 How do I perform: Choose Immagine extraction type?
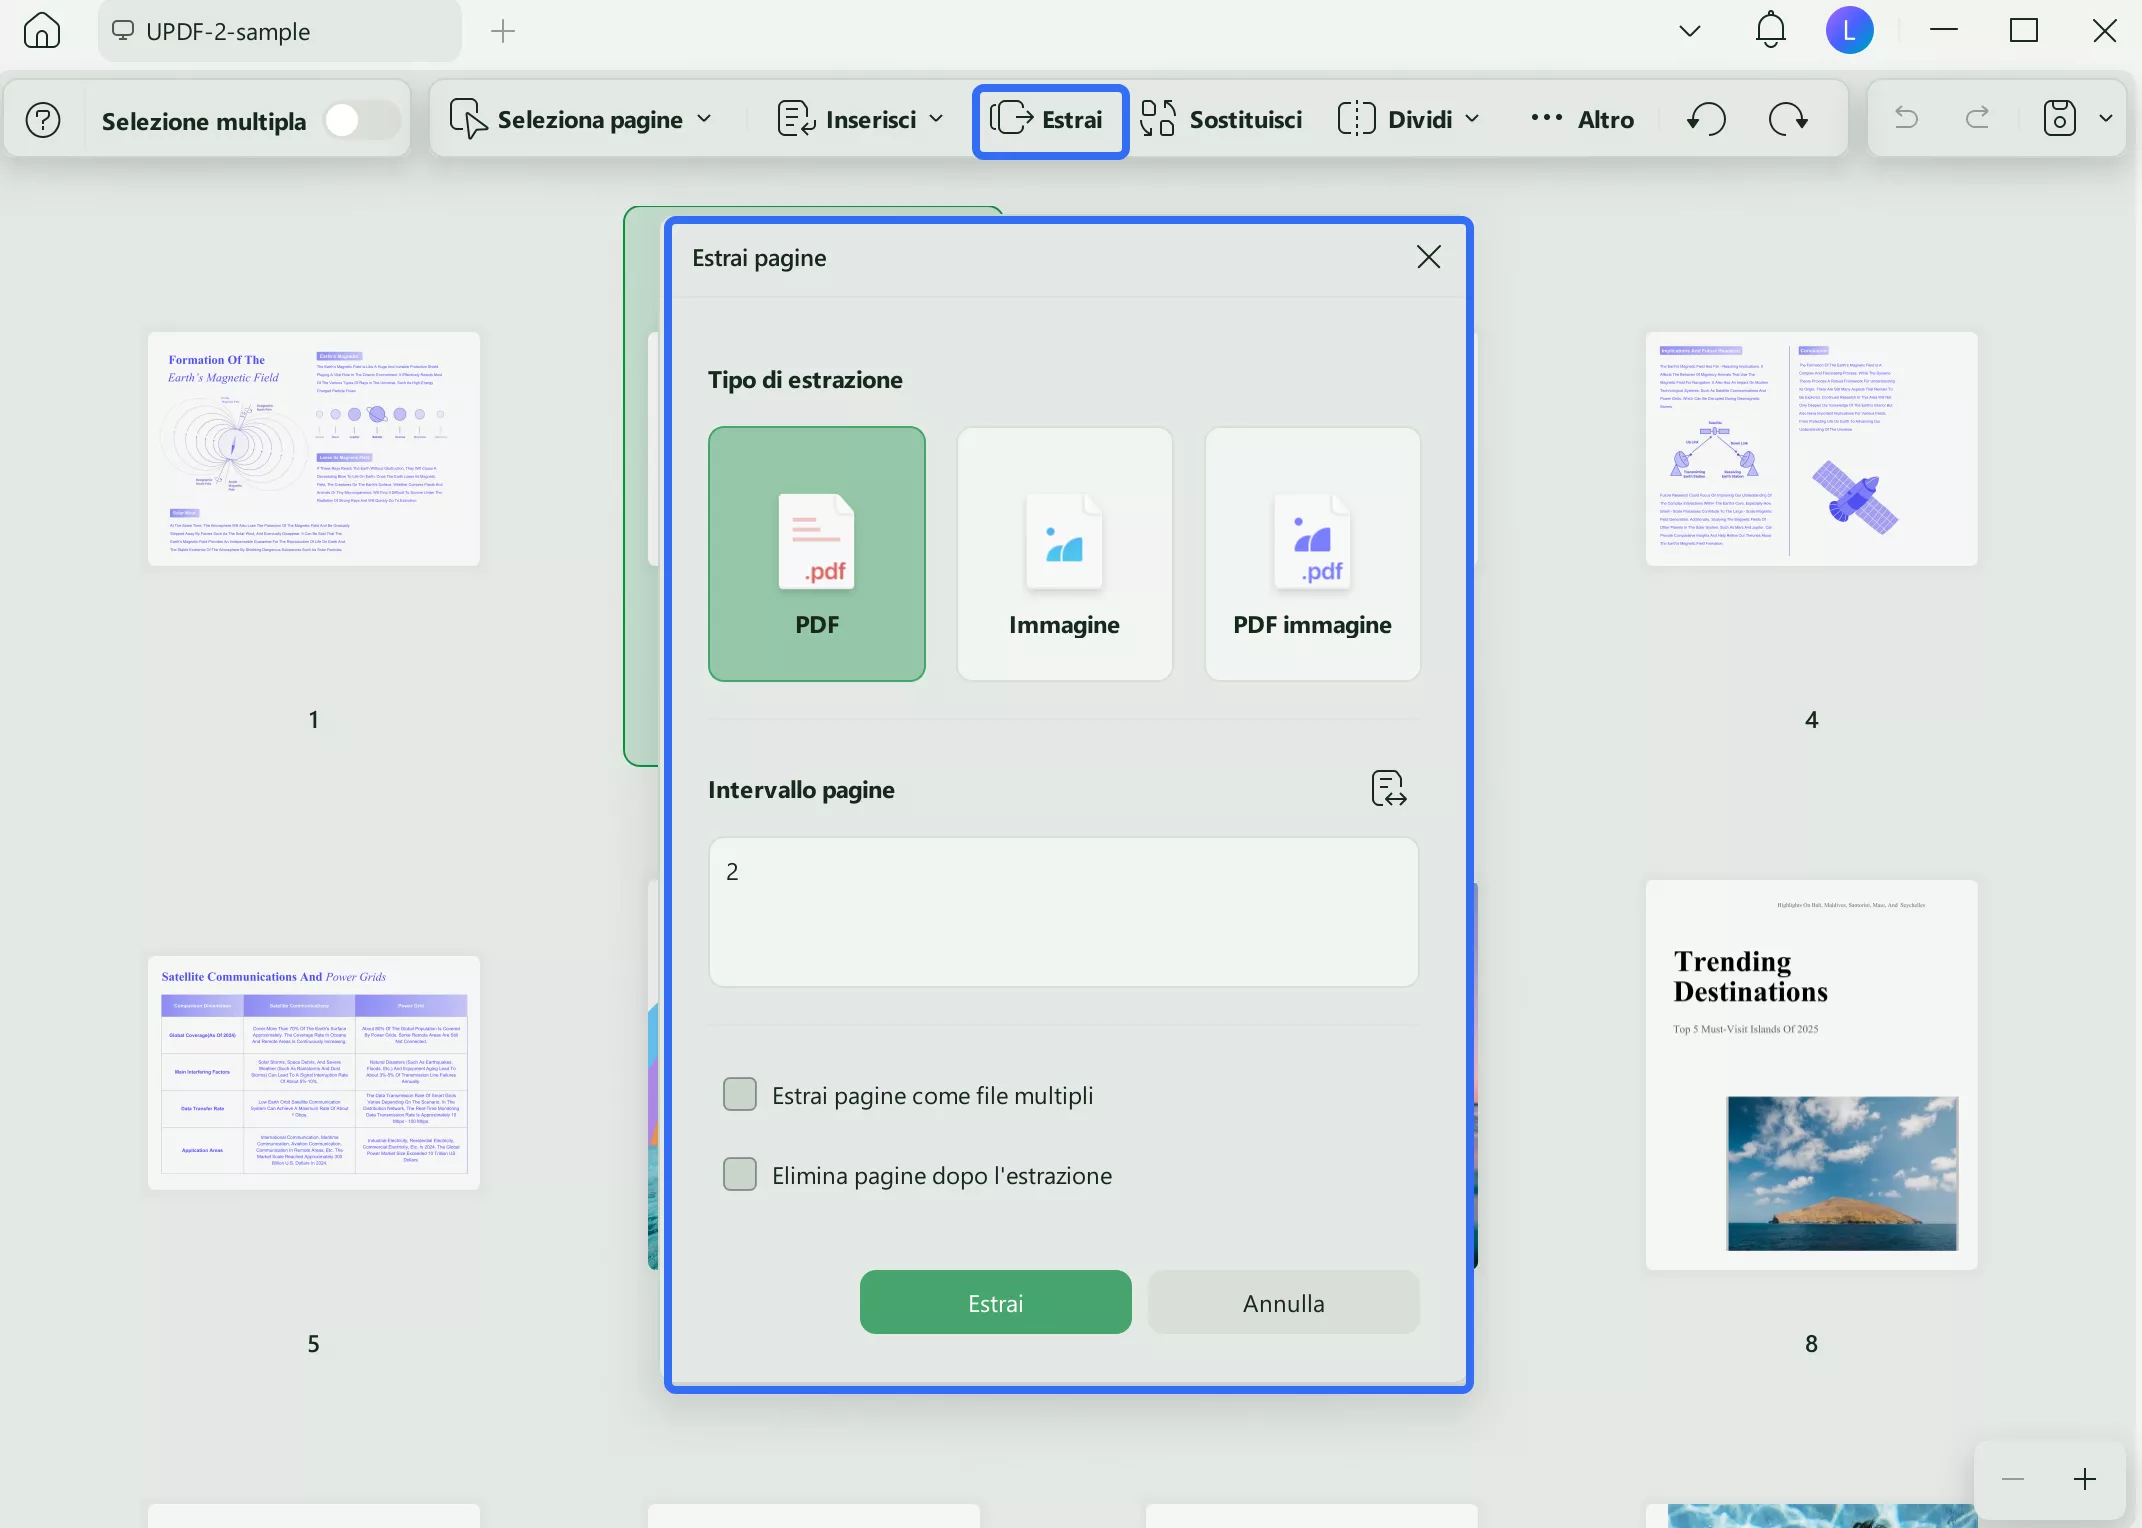pos(1064,554)
